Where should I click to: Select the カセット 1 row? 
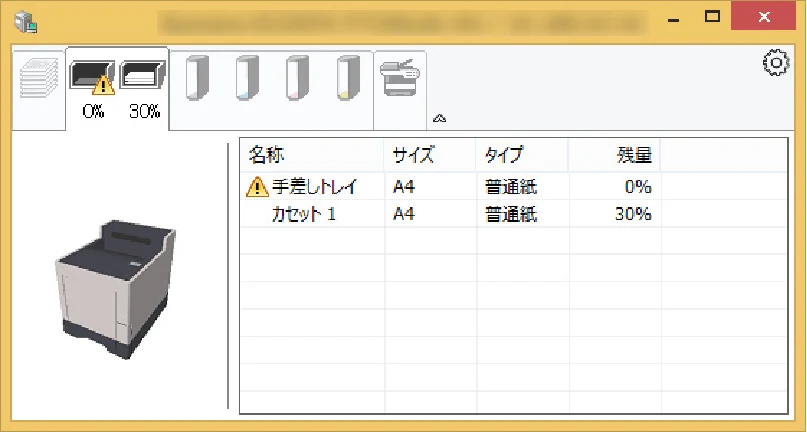(x=514, y=214)
